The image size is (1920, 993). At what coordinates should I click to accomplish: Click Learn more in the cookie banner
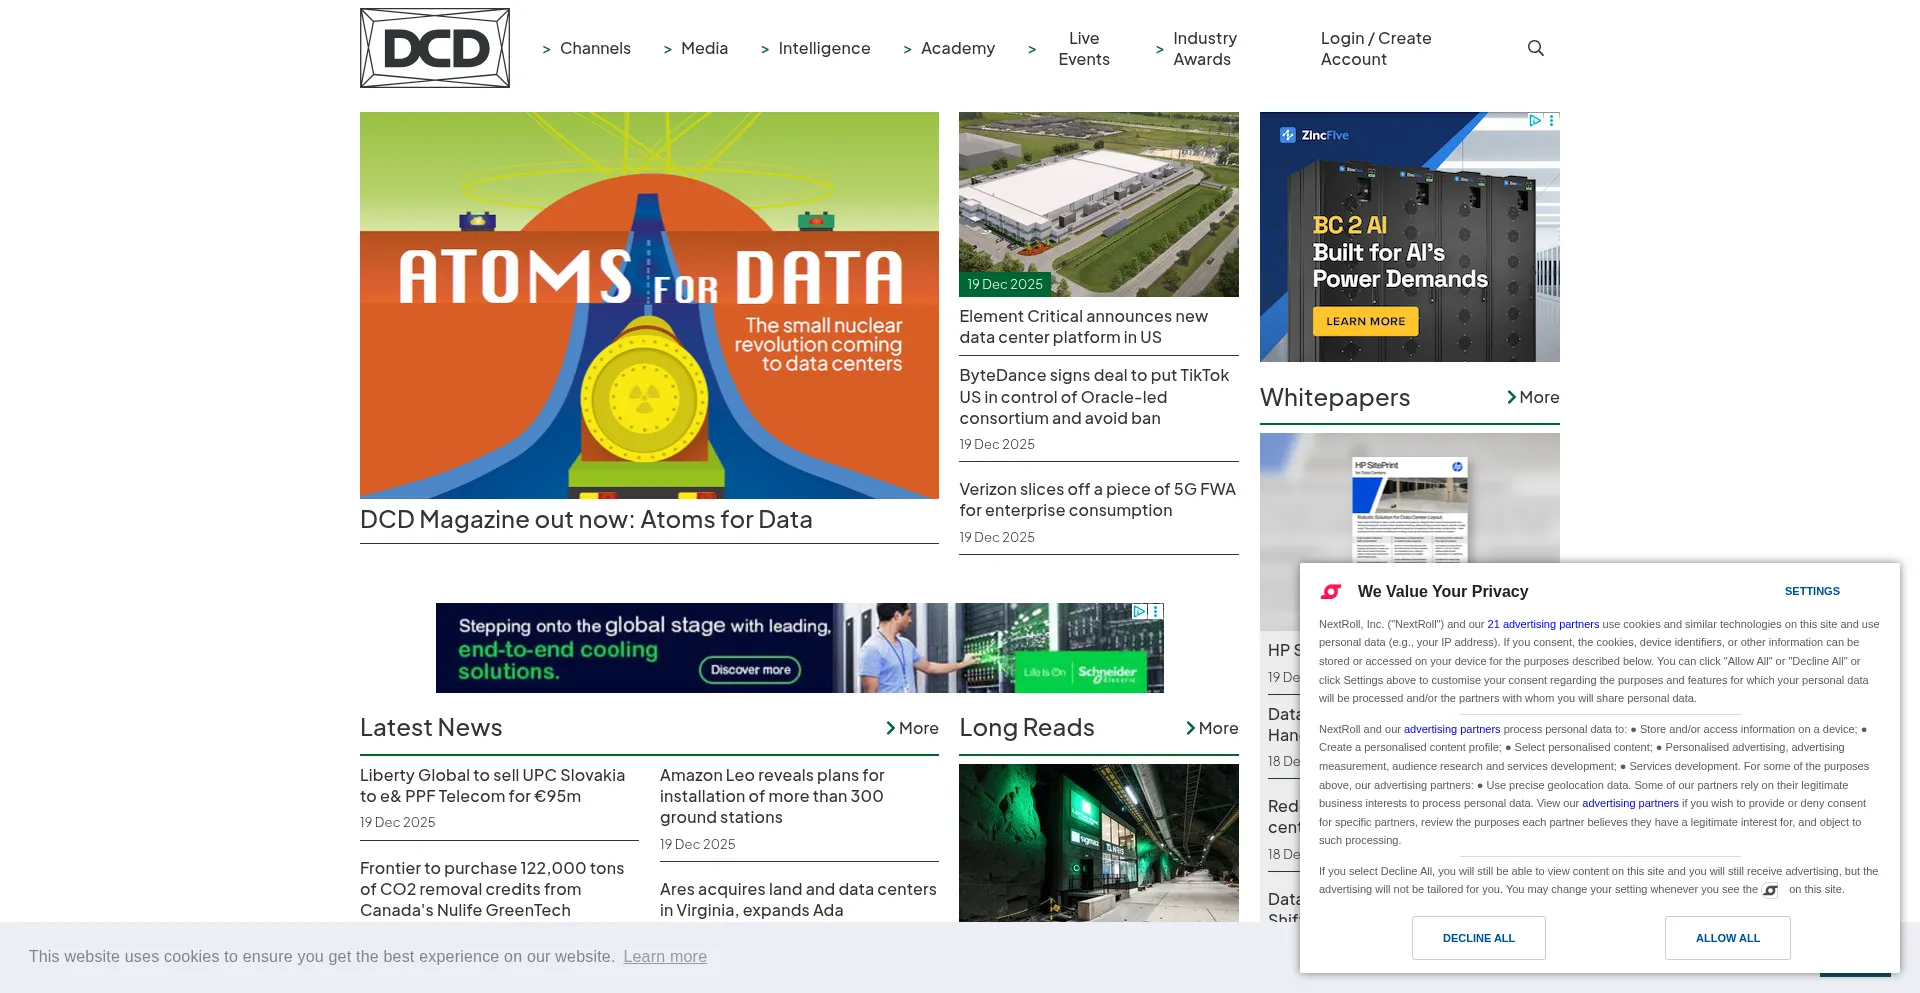[664, 956]
